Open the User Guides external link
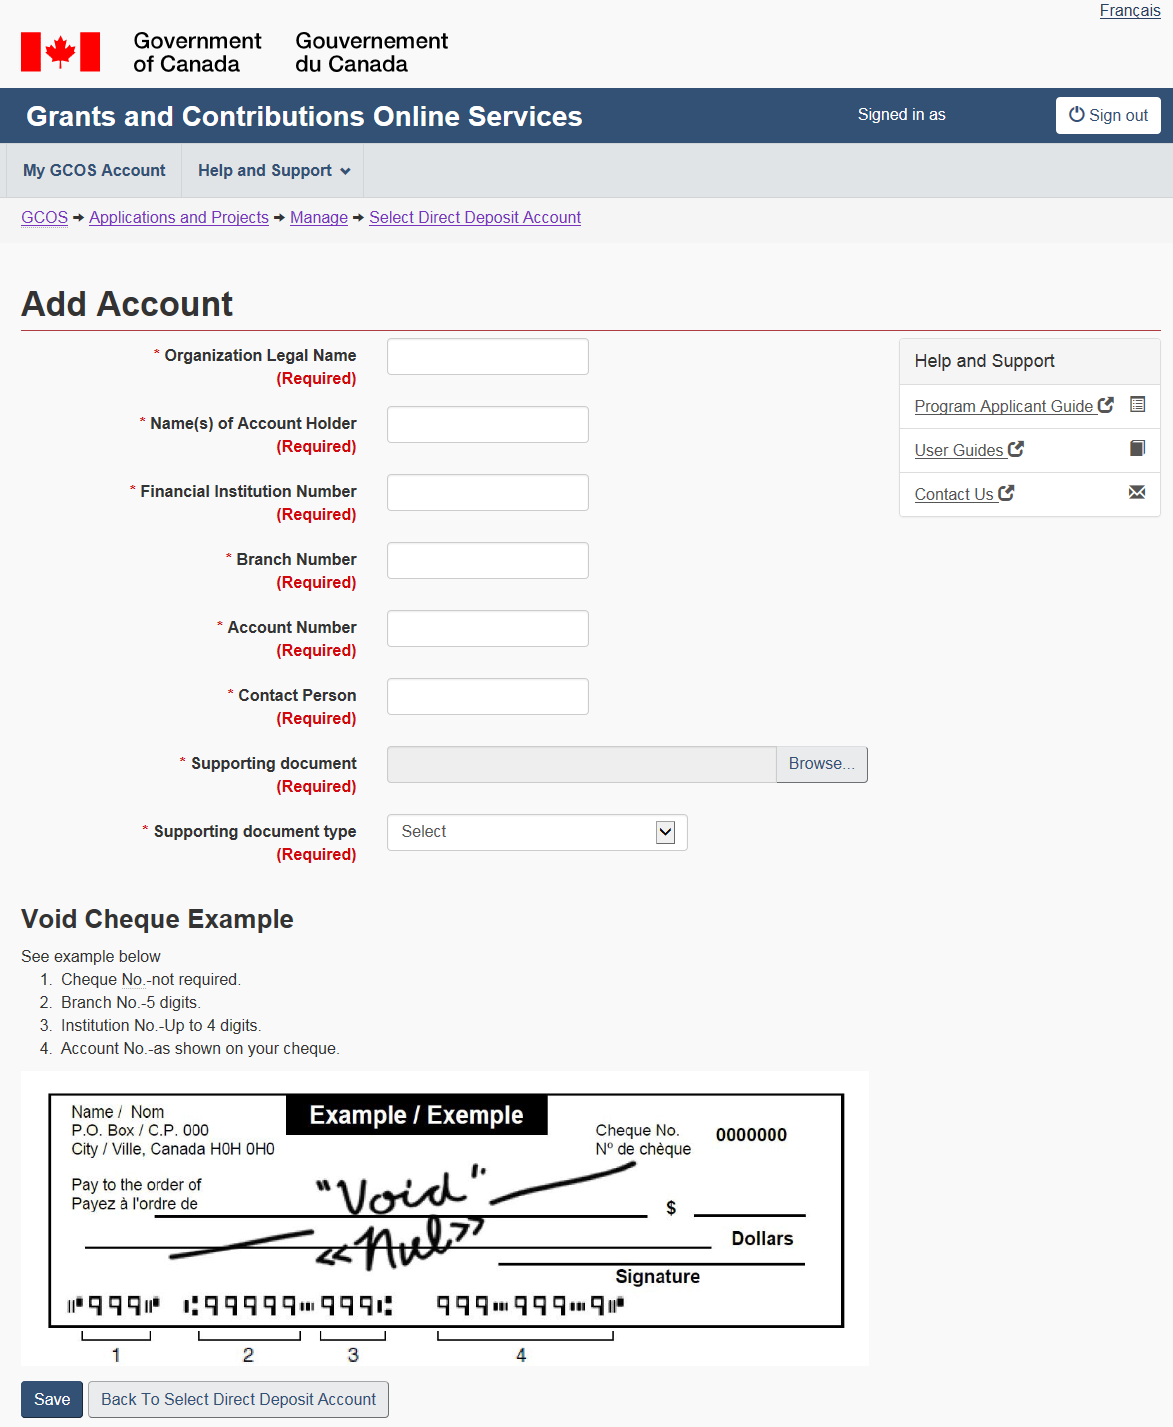The image size is (1173, 1427). [x=960, y=450]
